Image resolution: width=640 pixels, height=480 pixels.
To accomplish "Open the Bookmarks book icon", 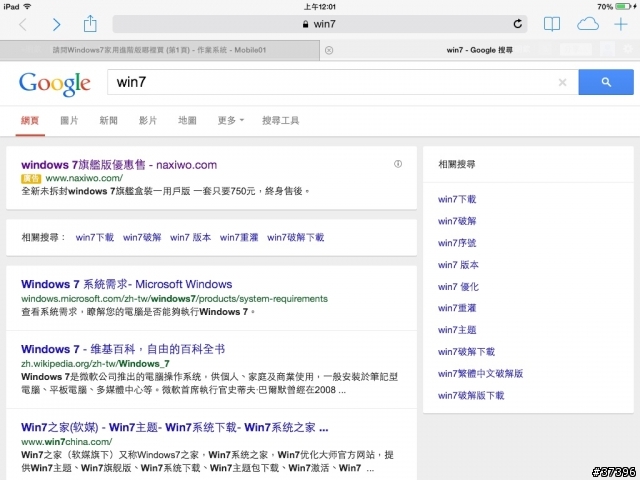I will point(552,24).
